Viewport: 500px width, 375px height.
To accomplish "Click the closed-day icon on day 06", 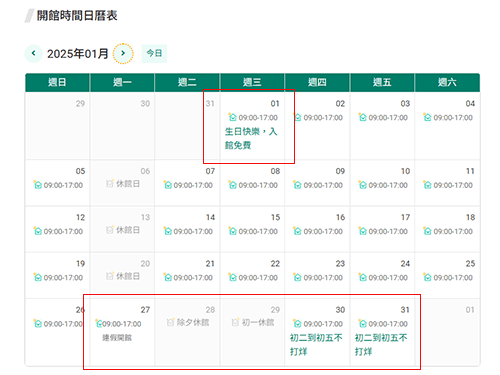I will (x=110, y=184).
